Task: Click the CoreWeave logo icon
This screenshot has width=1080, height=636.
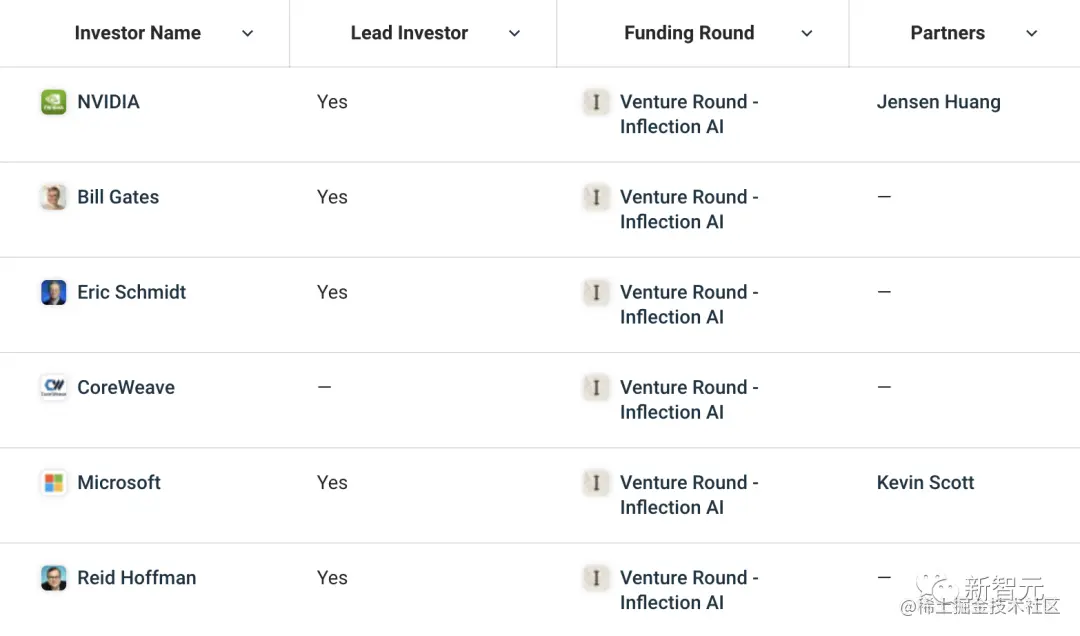Action: click(x=53, y=387)
